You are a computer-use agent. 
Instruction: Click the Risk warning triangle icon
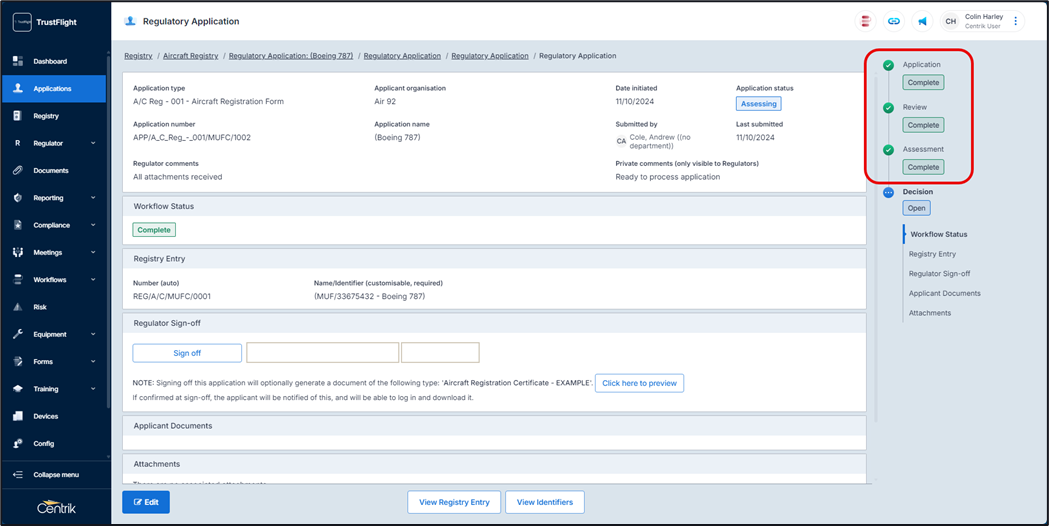coord(18,307)
